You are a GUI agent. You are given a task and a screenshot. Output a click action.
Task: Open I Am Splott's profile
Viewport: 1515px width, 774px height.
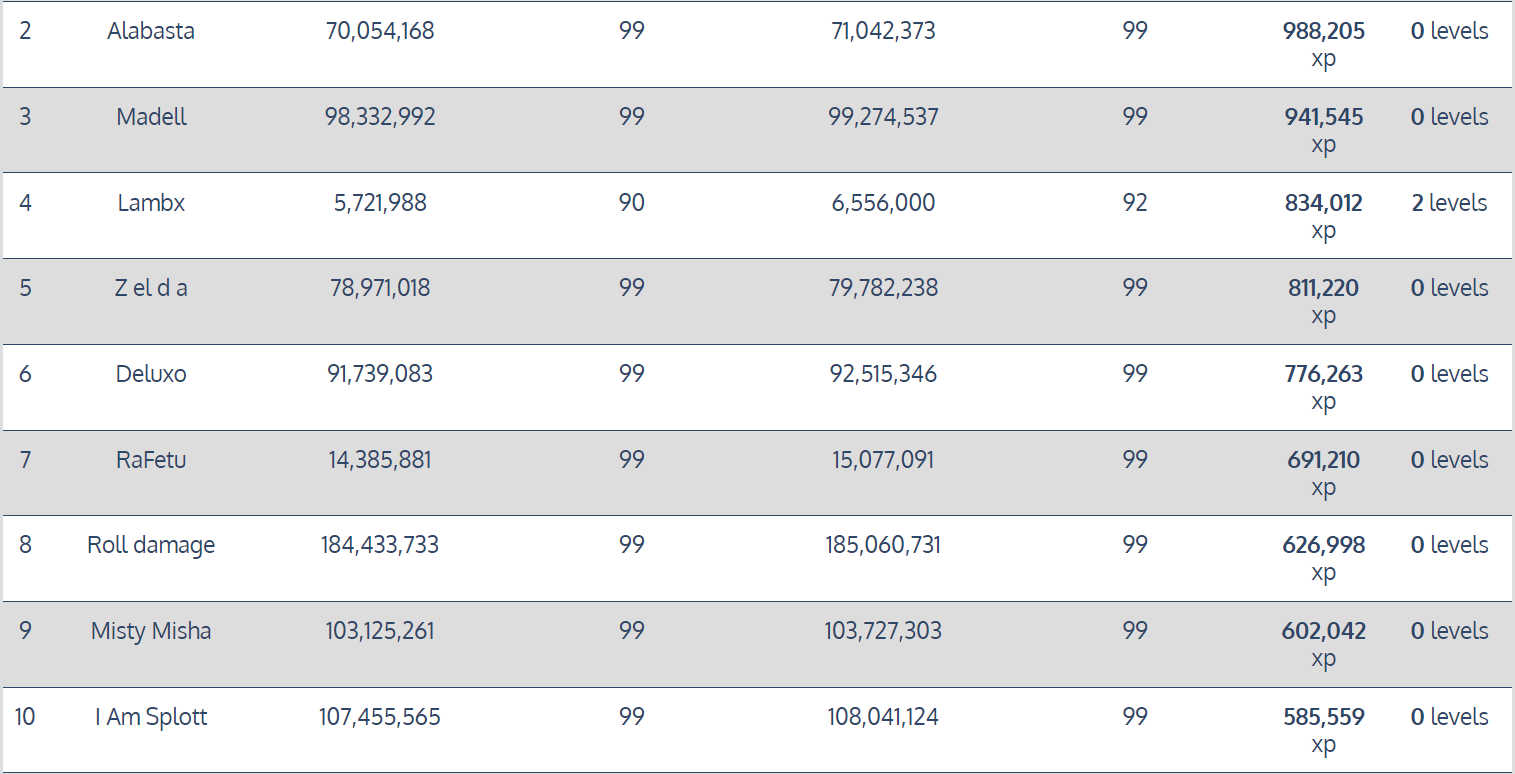[151, 717]
